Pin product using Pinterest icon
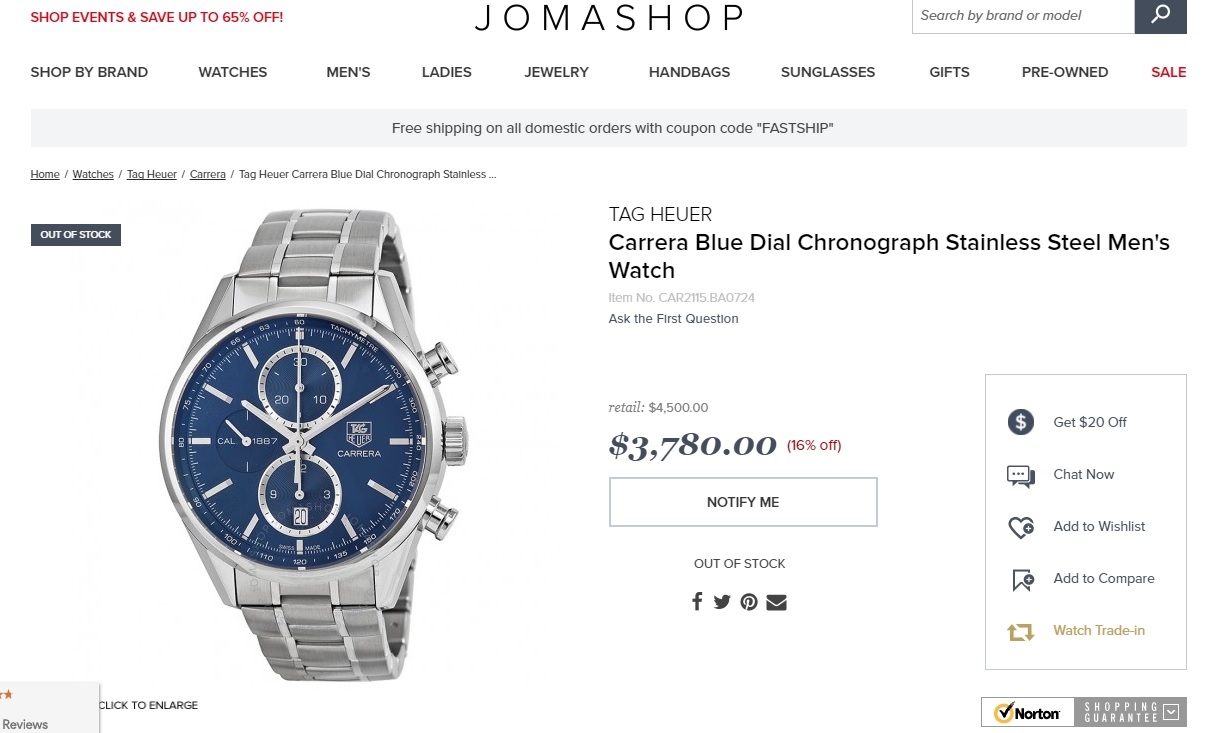 coord(749,602)
